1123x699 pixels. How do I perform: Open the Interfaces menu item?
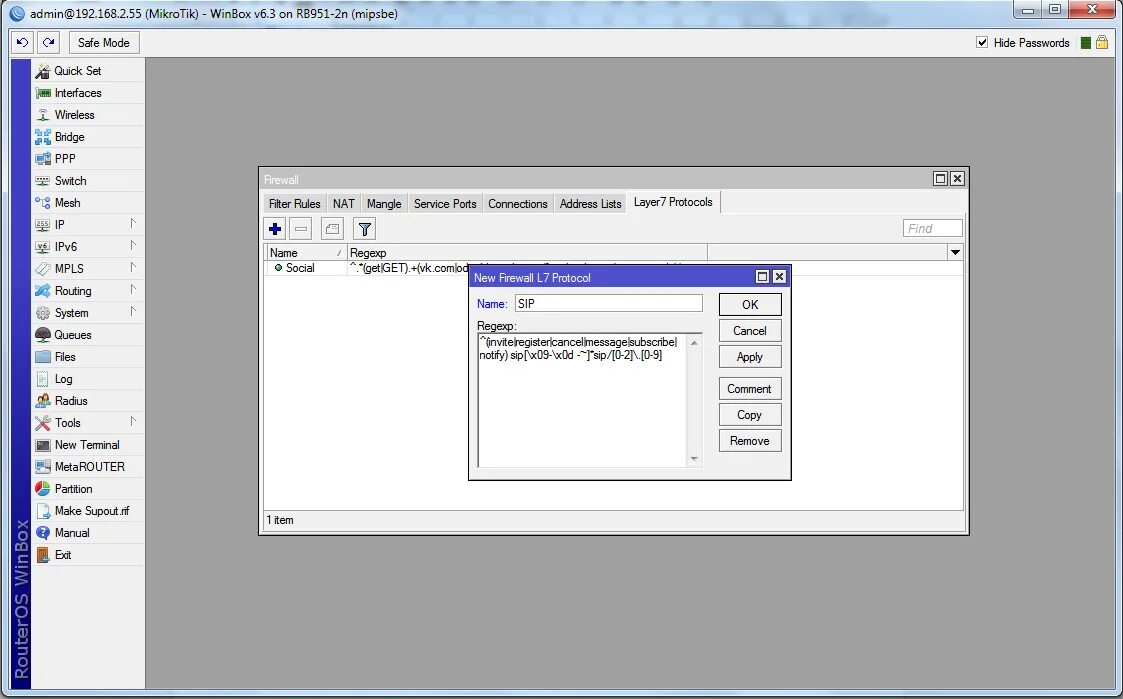pos(87,93)
